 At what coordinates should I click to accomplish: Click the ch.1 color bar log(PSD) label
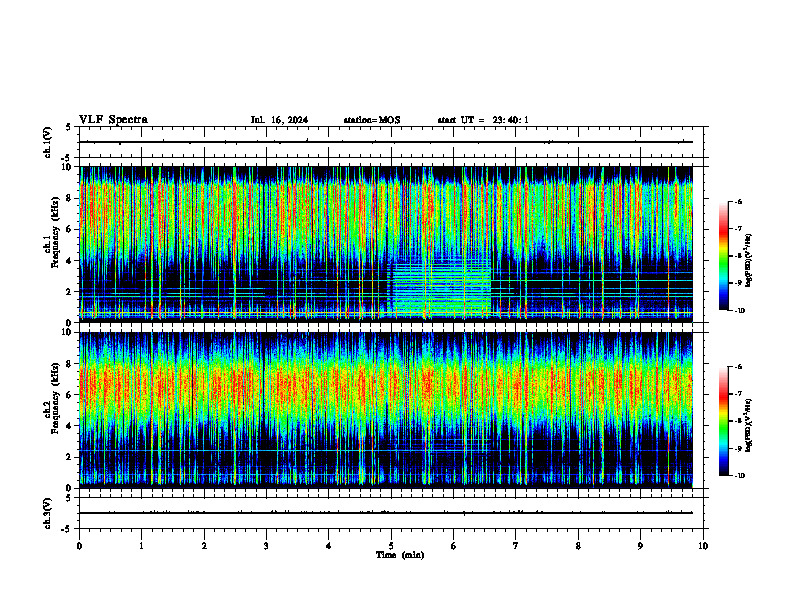[x=748, y=261]
